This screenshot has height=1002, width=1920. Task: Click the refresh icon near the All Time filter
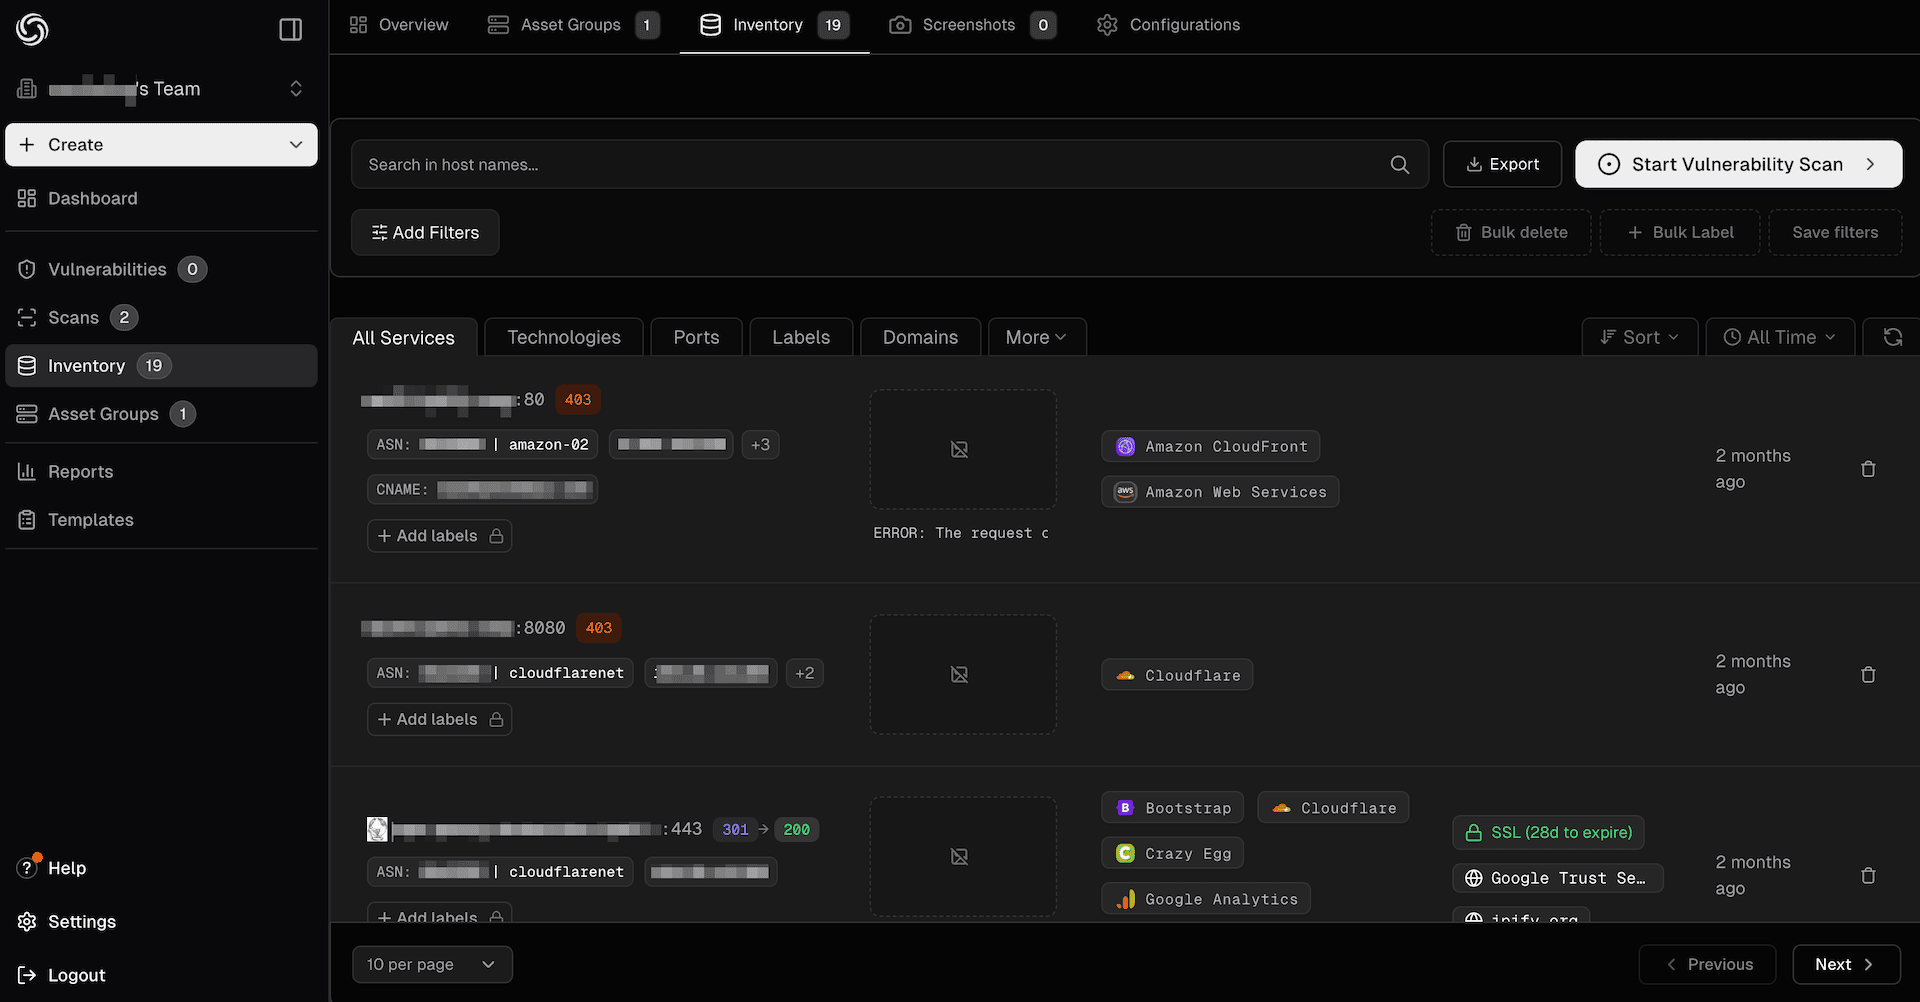1895,337
